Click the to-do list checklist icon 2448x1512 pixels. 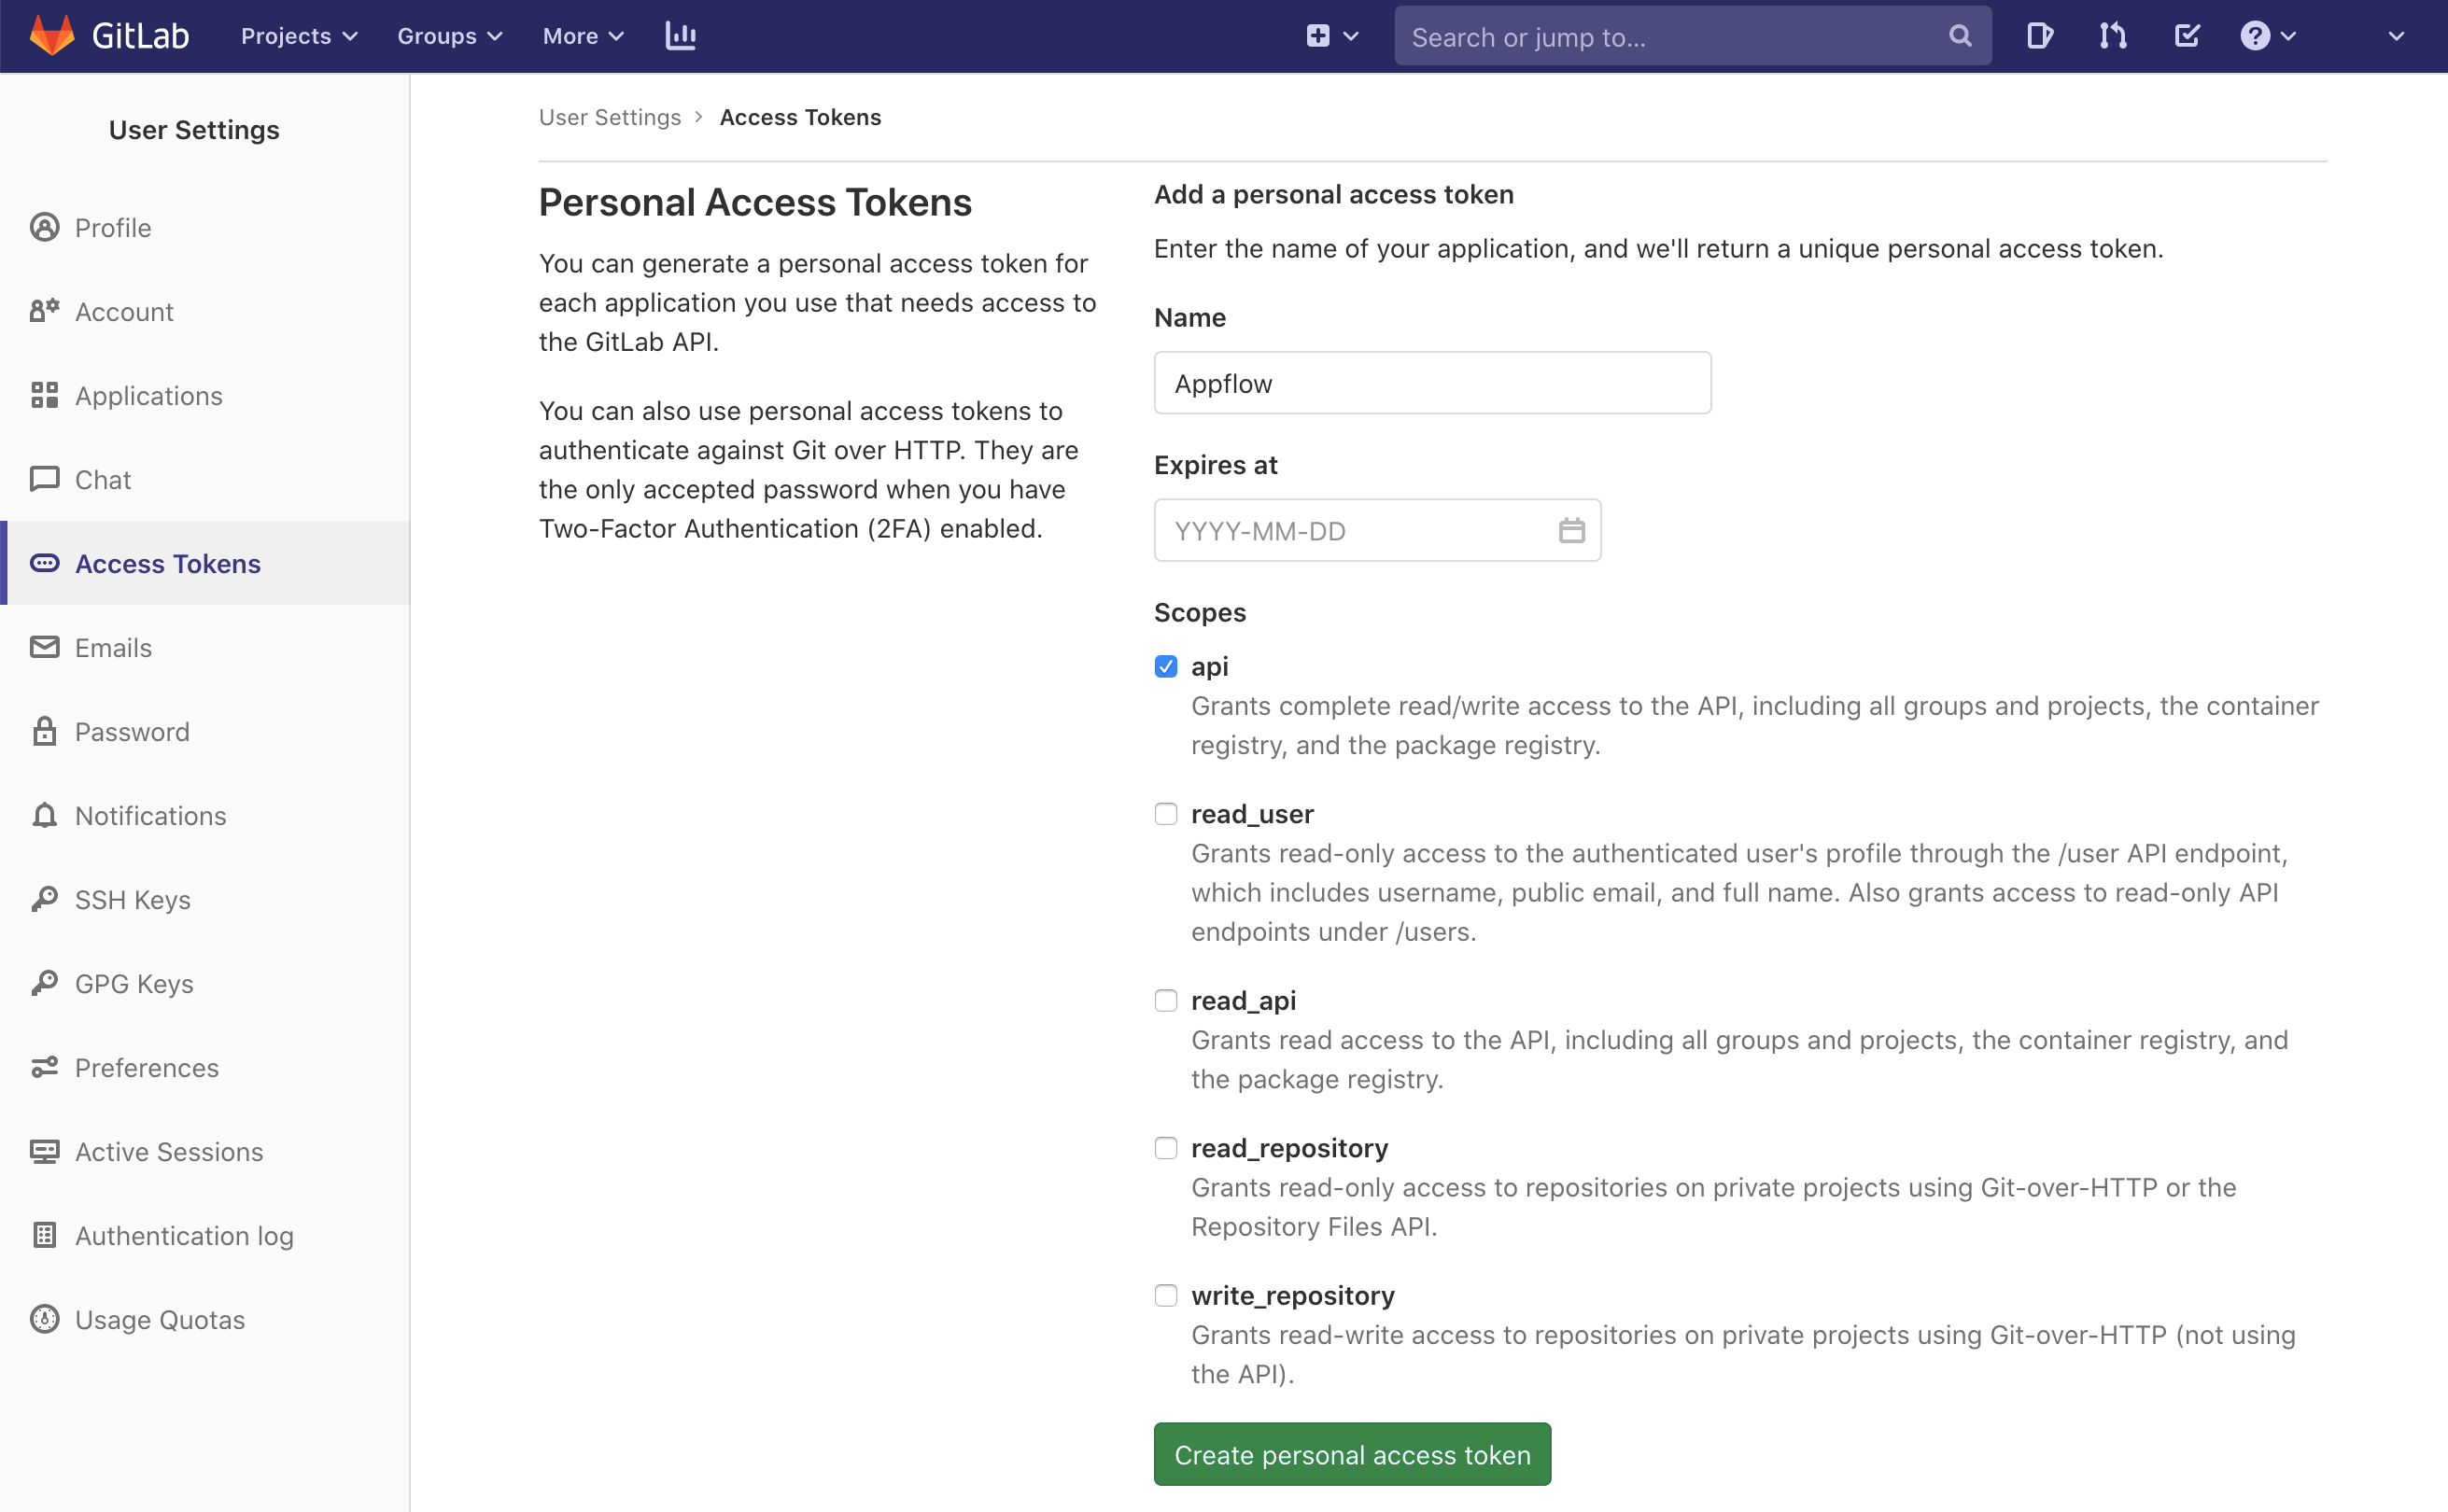point(2188,35)
